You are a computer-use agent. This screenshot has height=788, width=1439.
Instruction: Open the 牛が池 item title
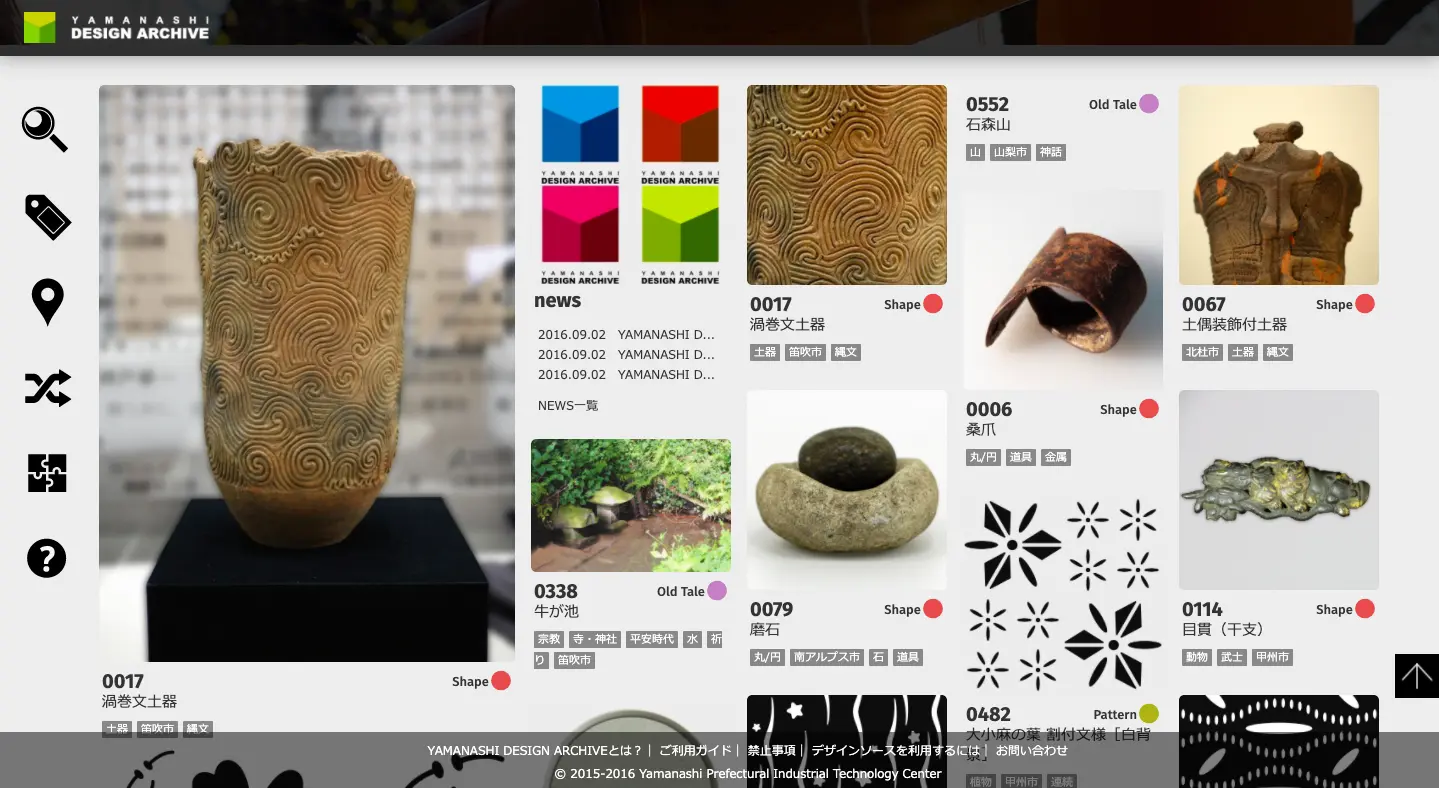(556, 611)
